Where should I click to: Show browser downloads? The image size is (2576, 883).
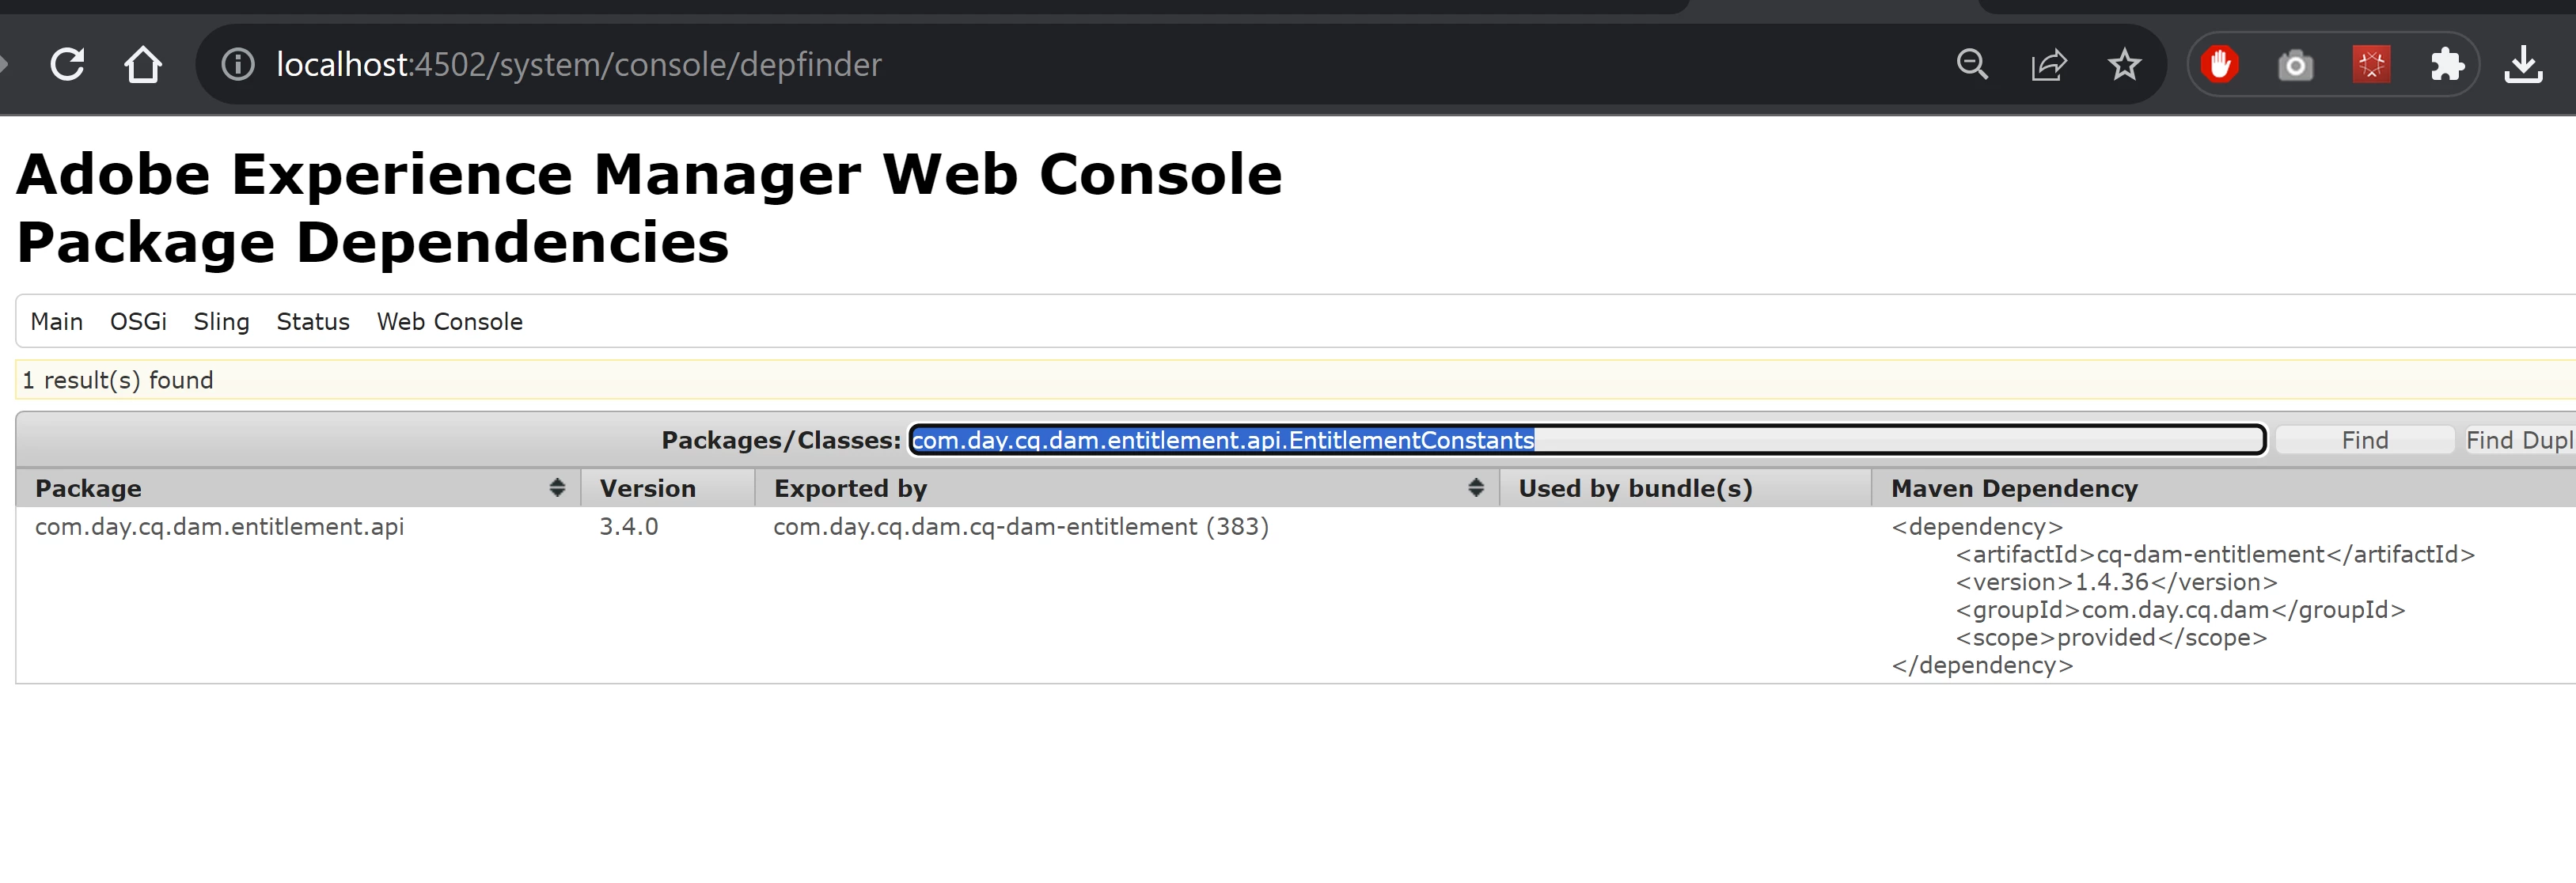pyautogui.click(x=2523, y=65)
